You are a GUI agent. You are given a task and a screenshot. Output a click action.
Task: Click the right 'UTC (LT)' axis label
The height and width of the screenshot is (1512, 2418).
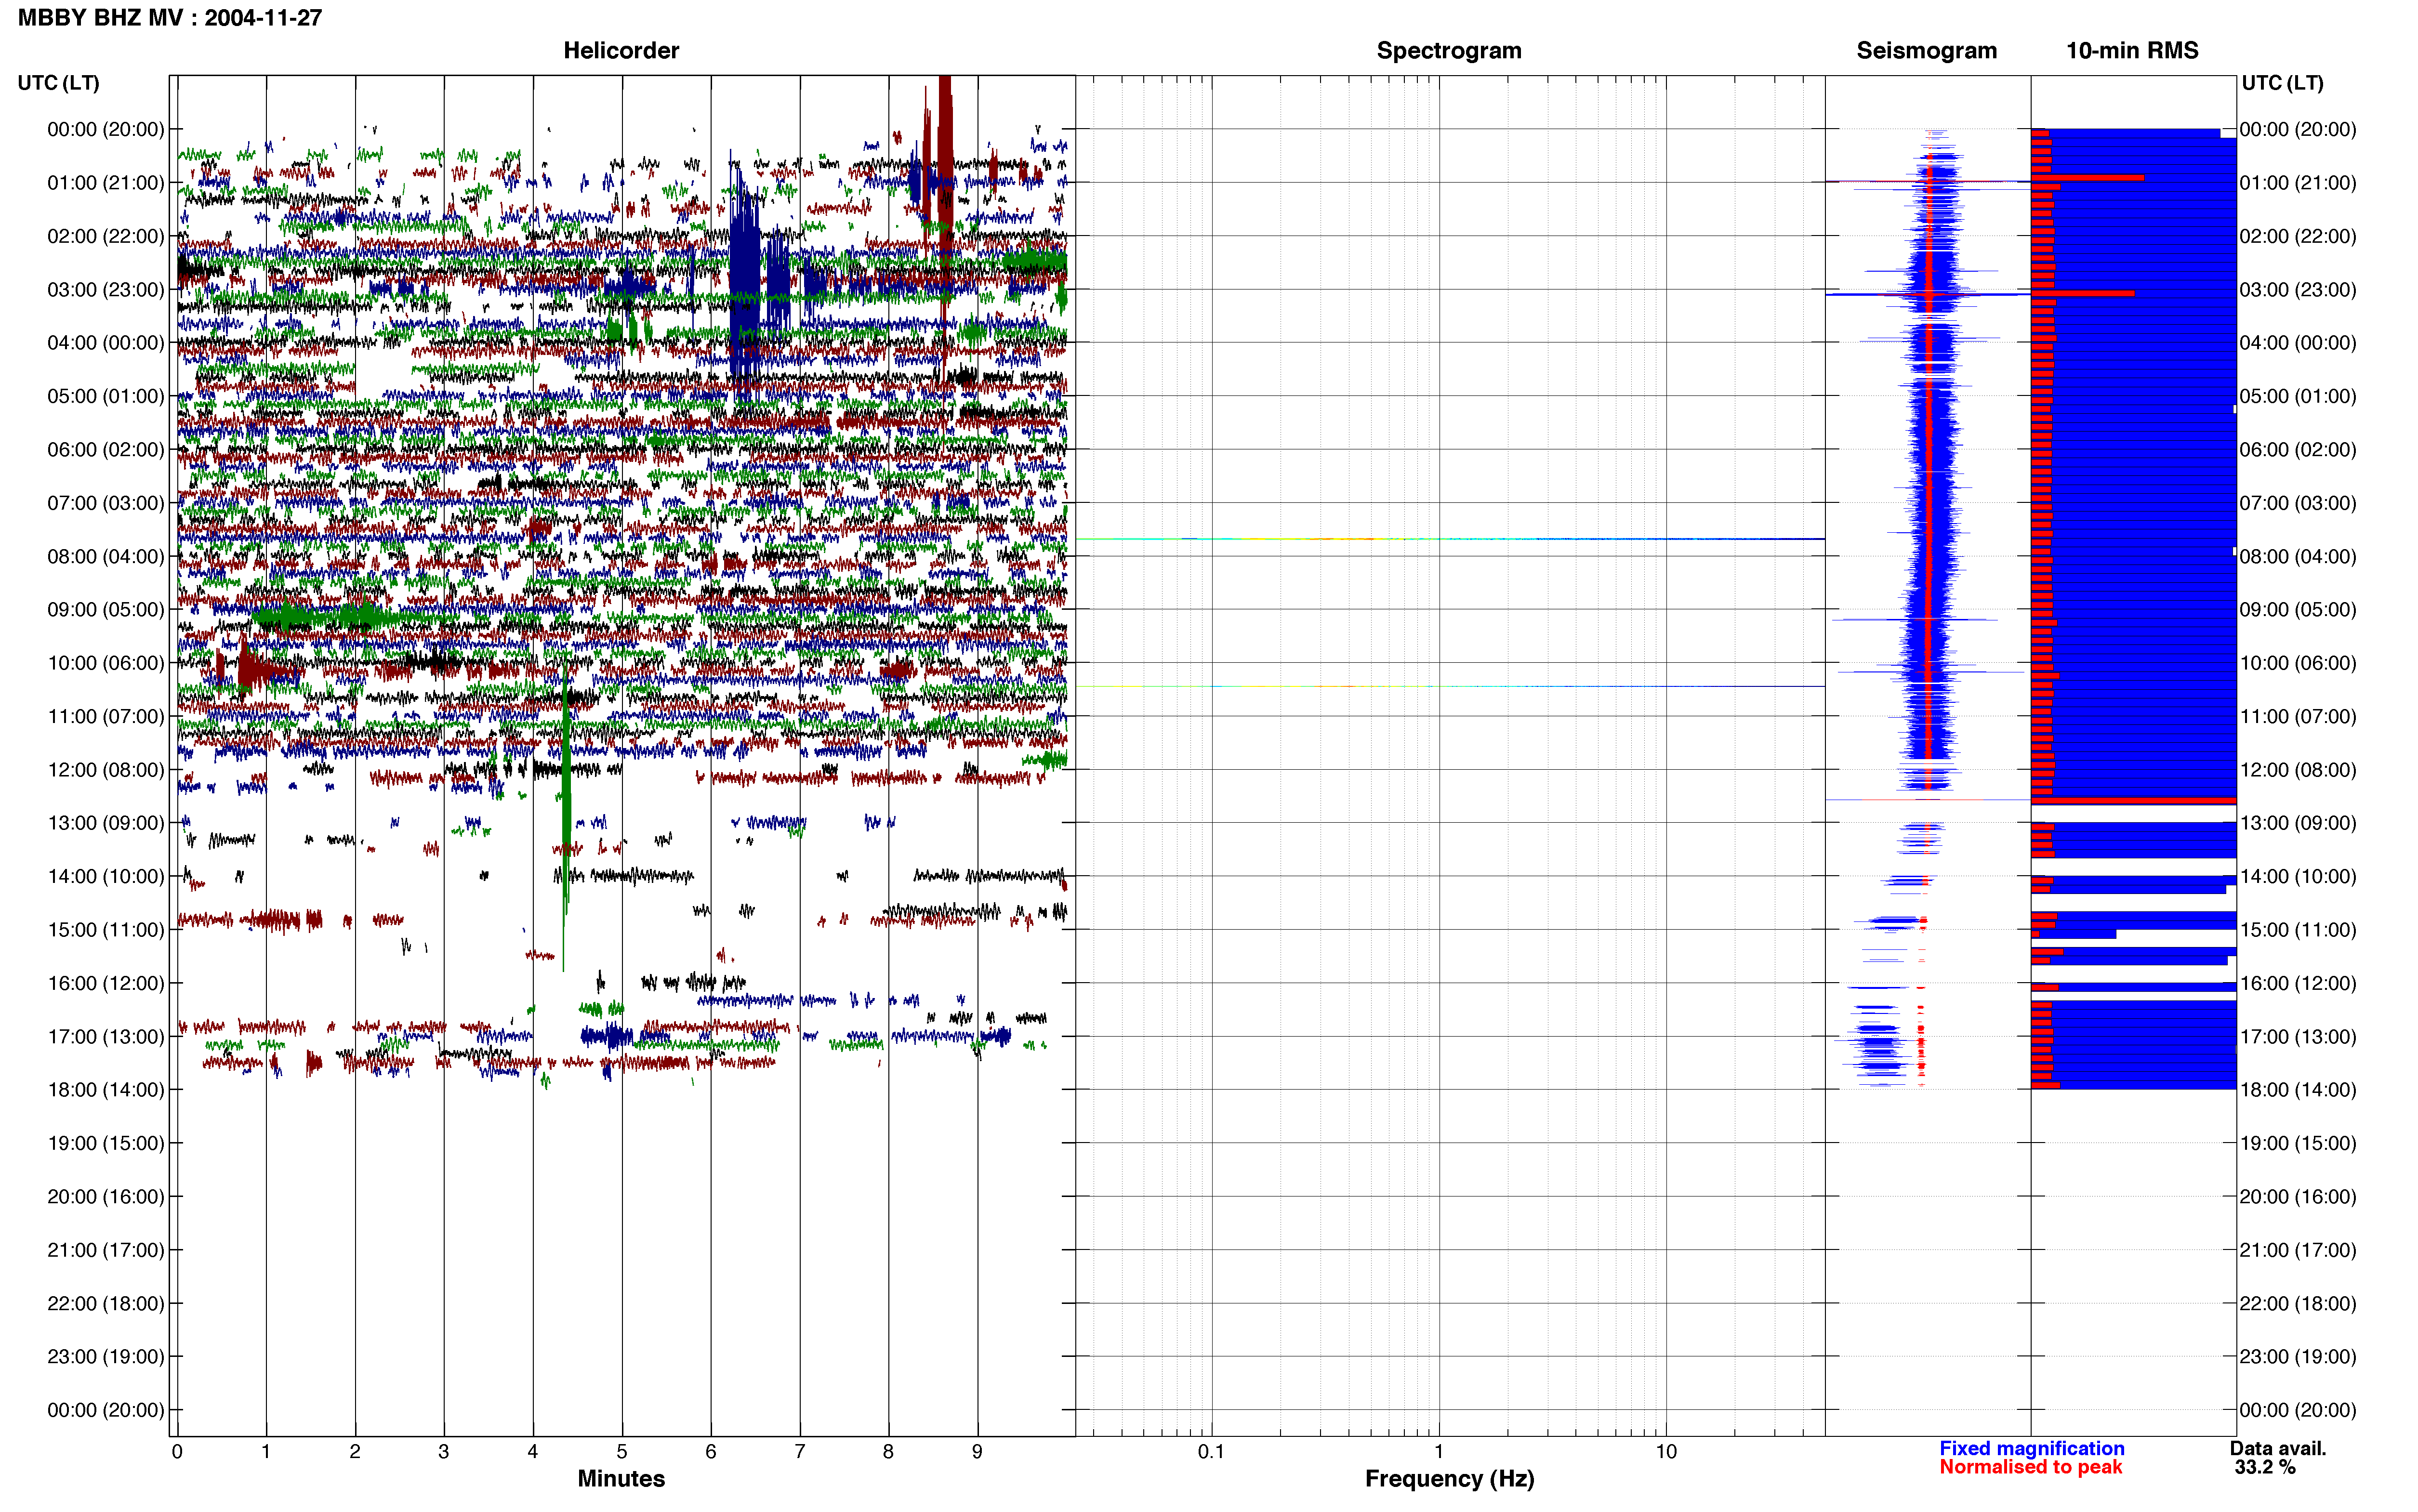(2282, 83)
